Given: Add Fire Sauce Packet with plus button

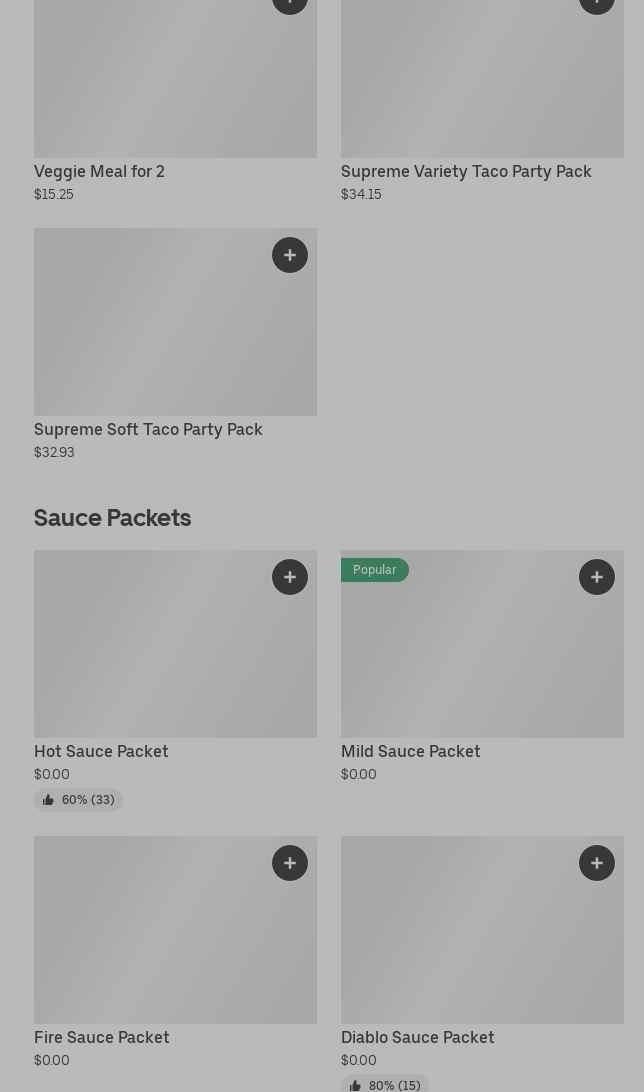Looking at the screenshot, I should [x=290, y=863].
